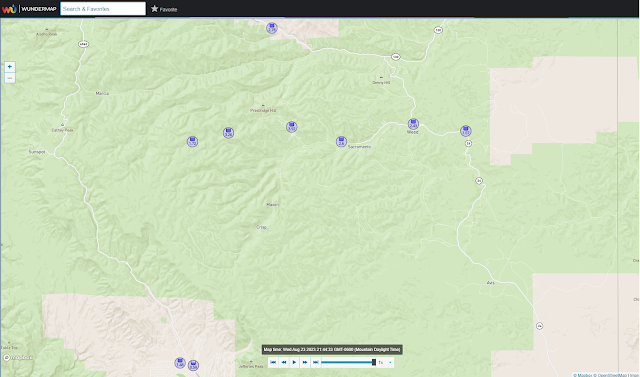Click the Table Top label

(9, 348)
